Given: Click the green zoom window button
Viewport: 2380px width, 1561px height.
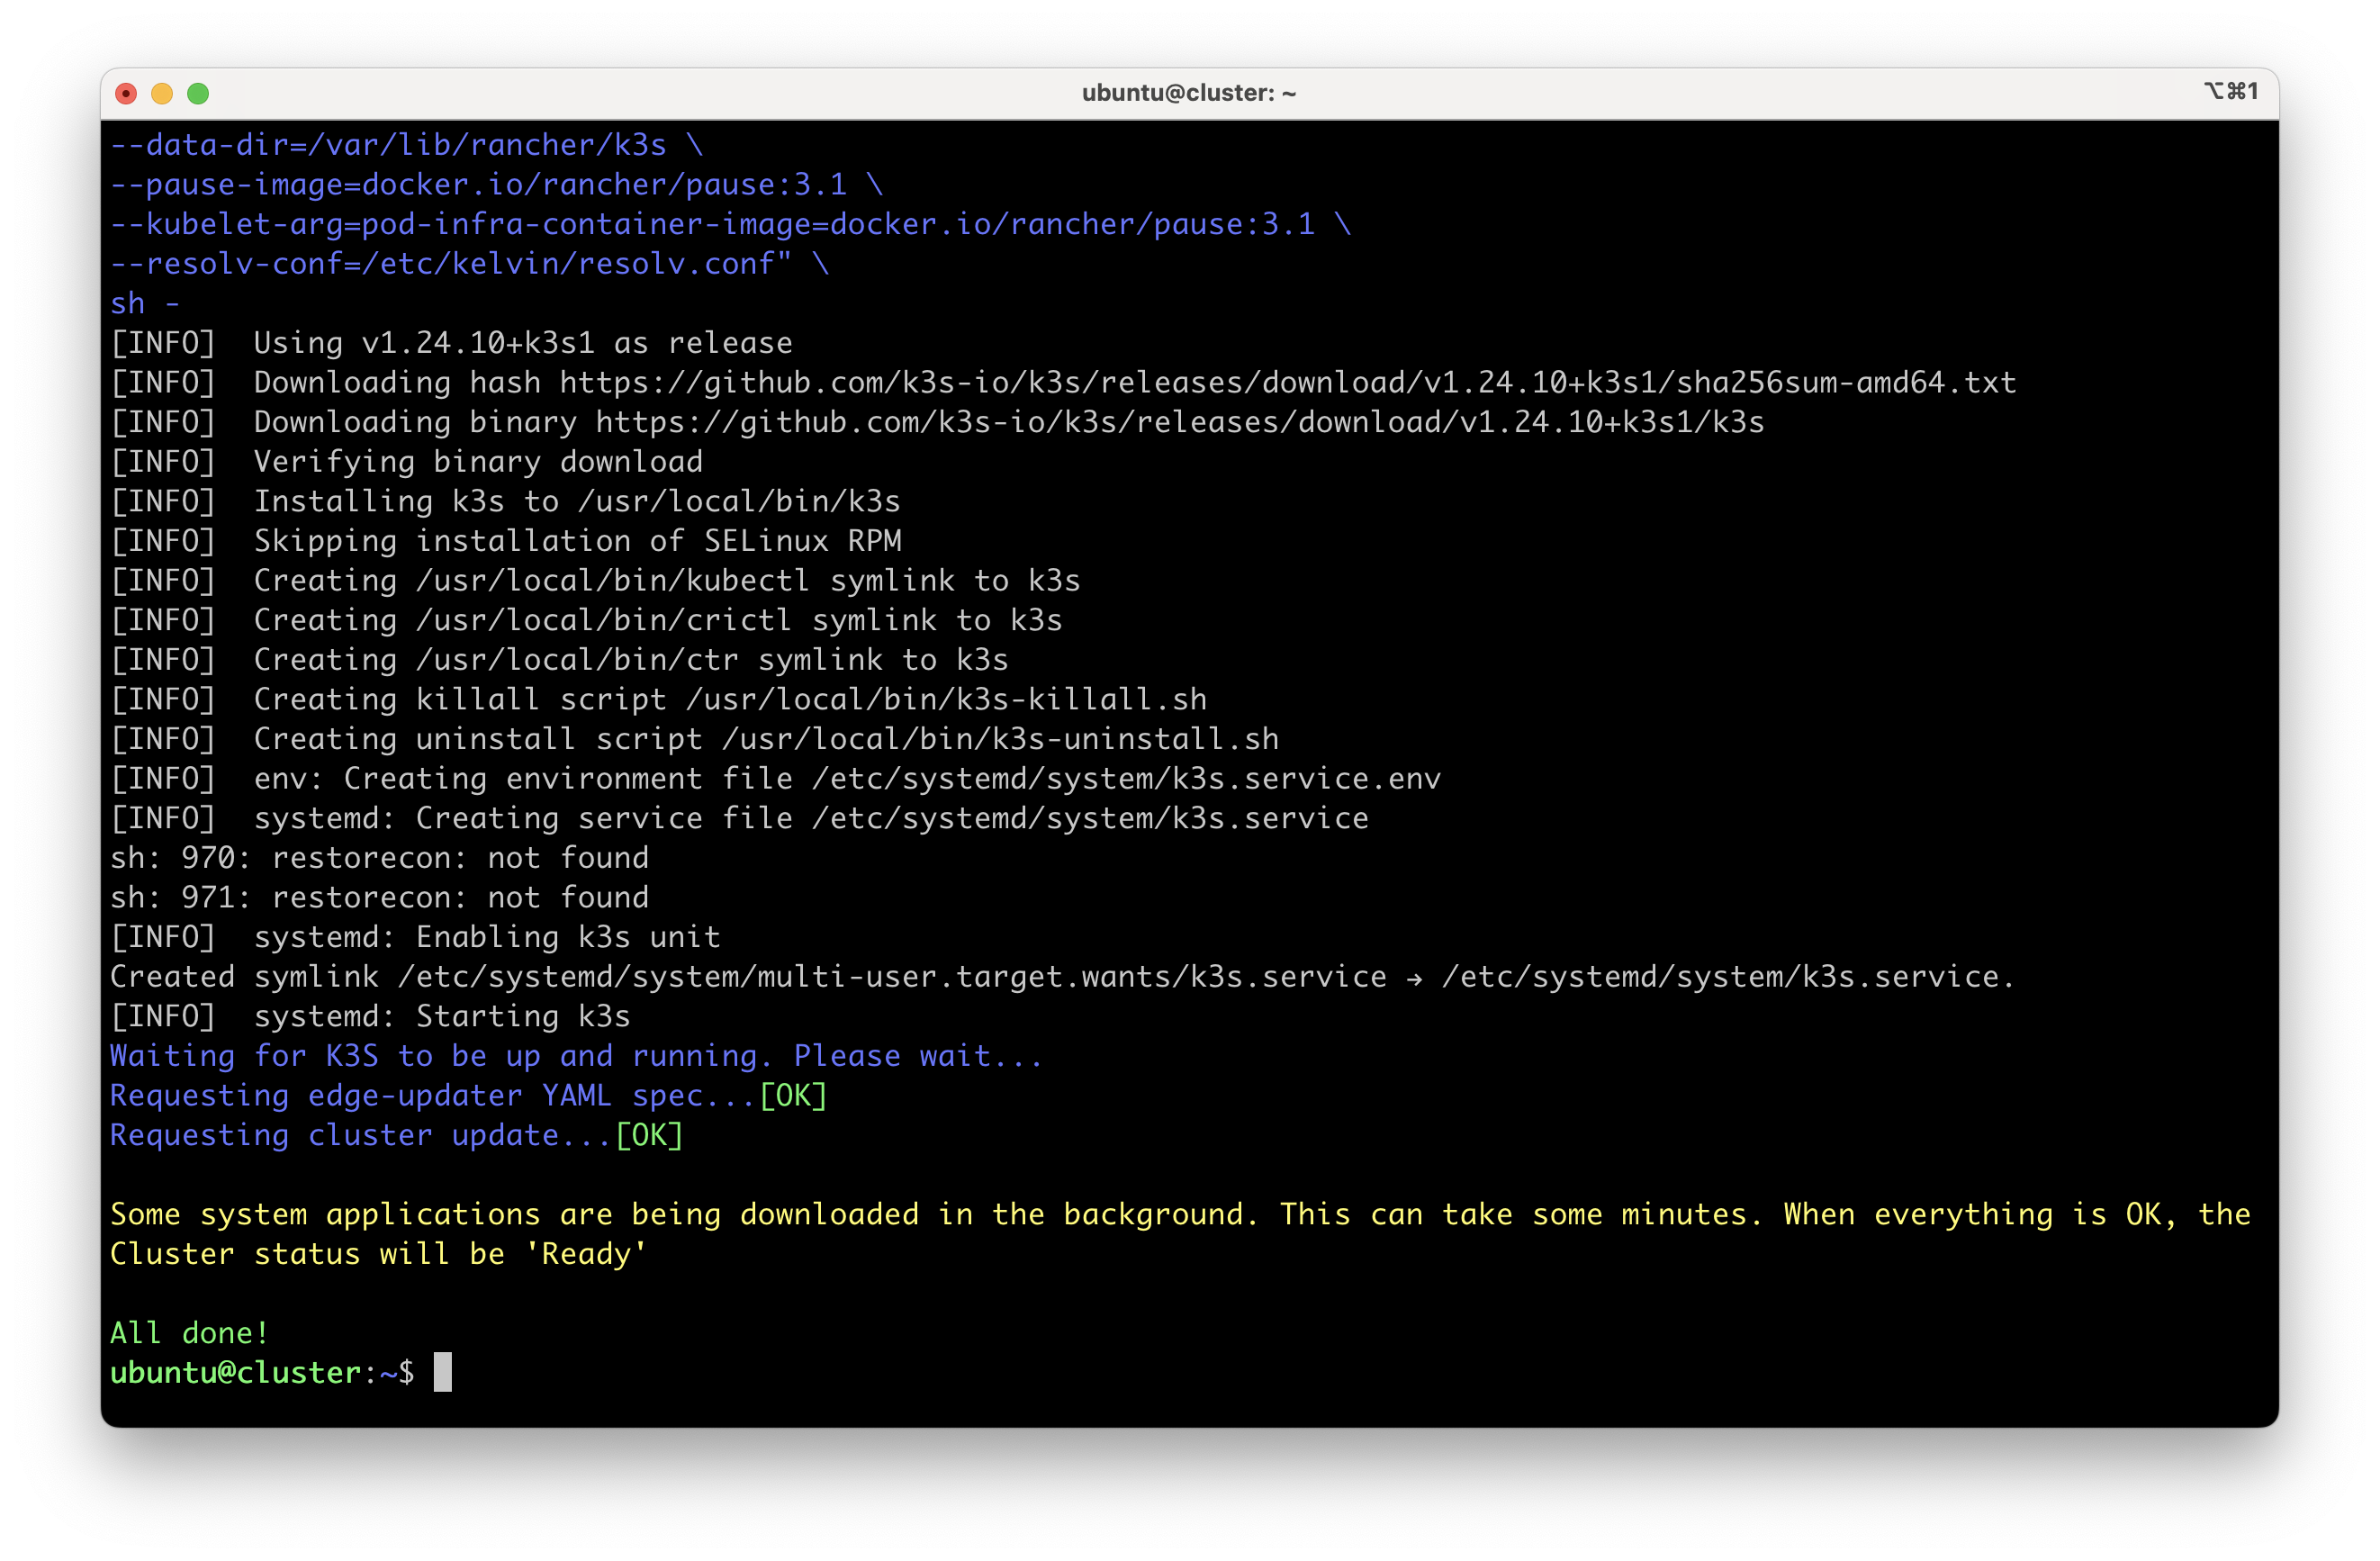Looking at the screenshot, I should pos(198,93).
